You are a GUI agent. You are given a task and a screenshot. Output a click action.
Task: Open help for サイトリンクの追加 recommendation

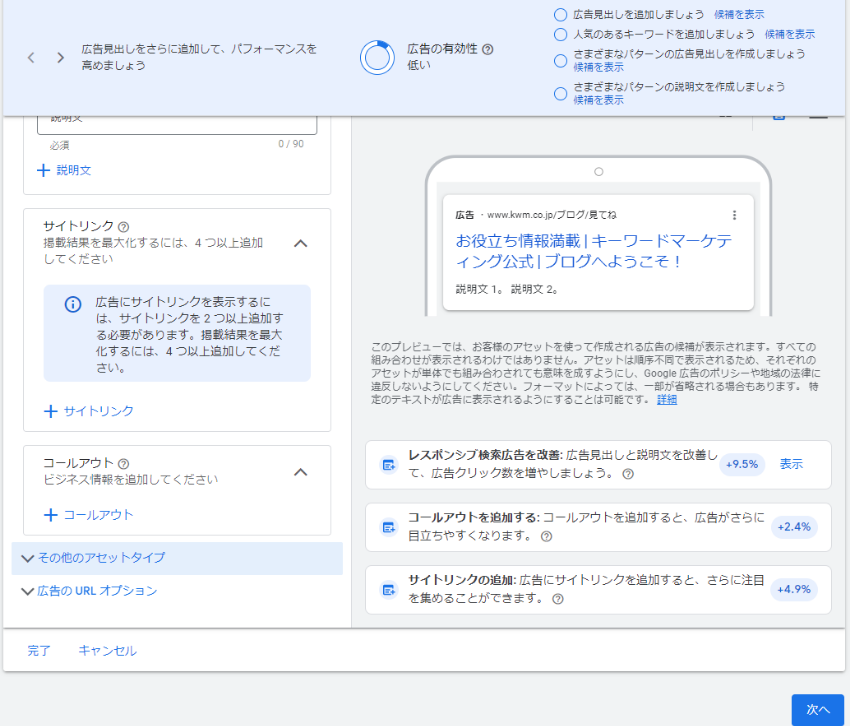(558, 599)
